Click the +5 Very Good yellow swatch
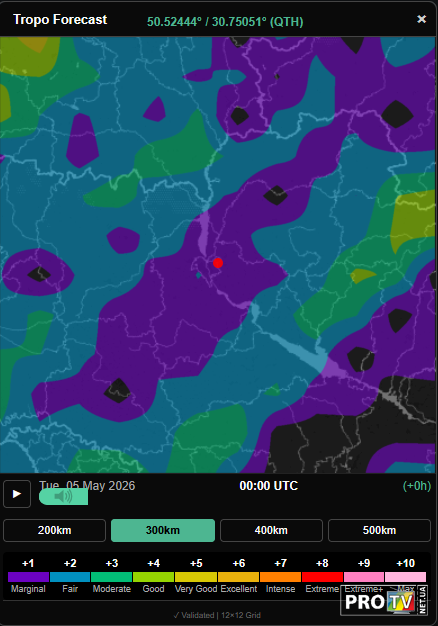Image resolution: width=438 pixels, height=626 pixels. click(x=196, y=577)
